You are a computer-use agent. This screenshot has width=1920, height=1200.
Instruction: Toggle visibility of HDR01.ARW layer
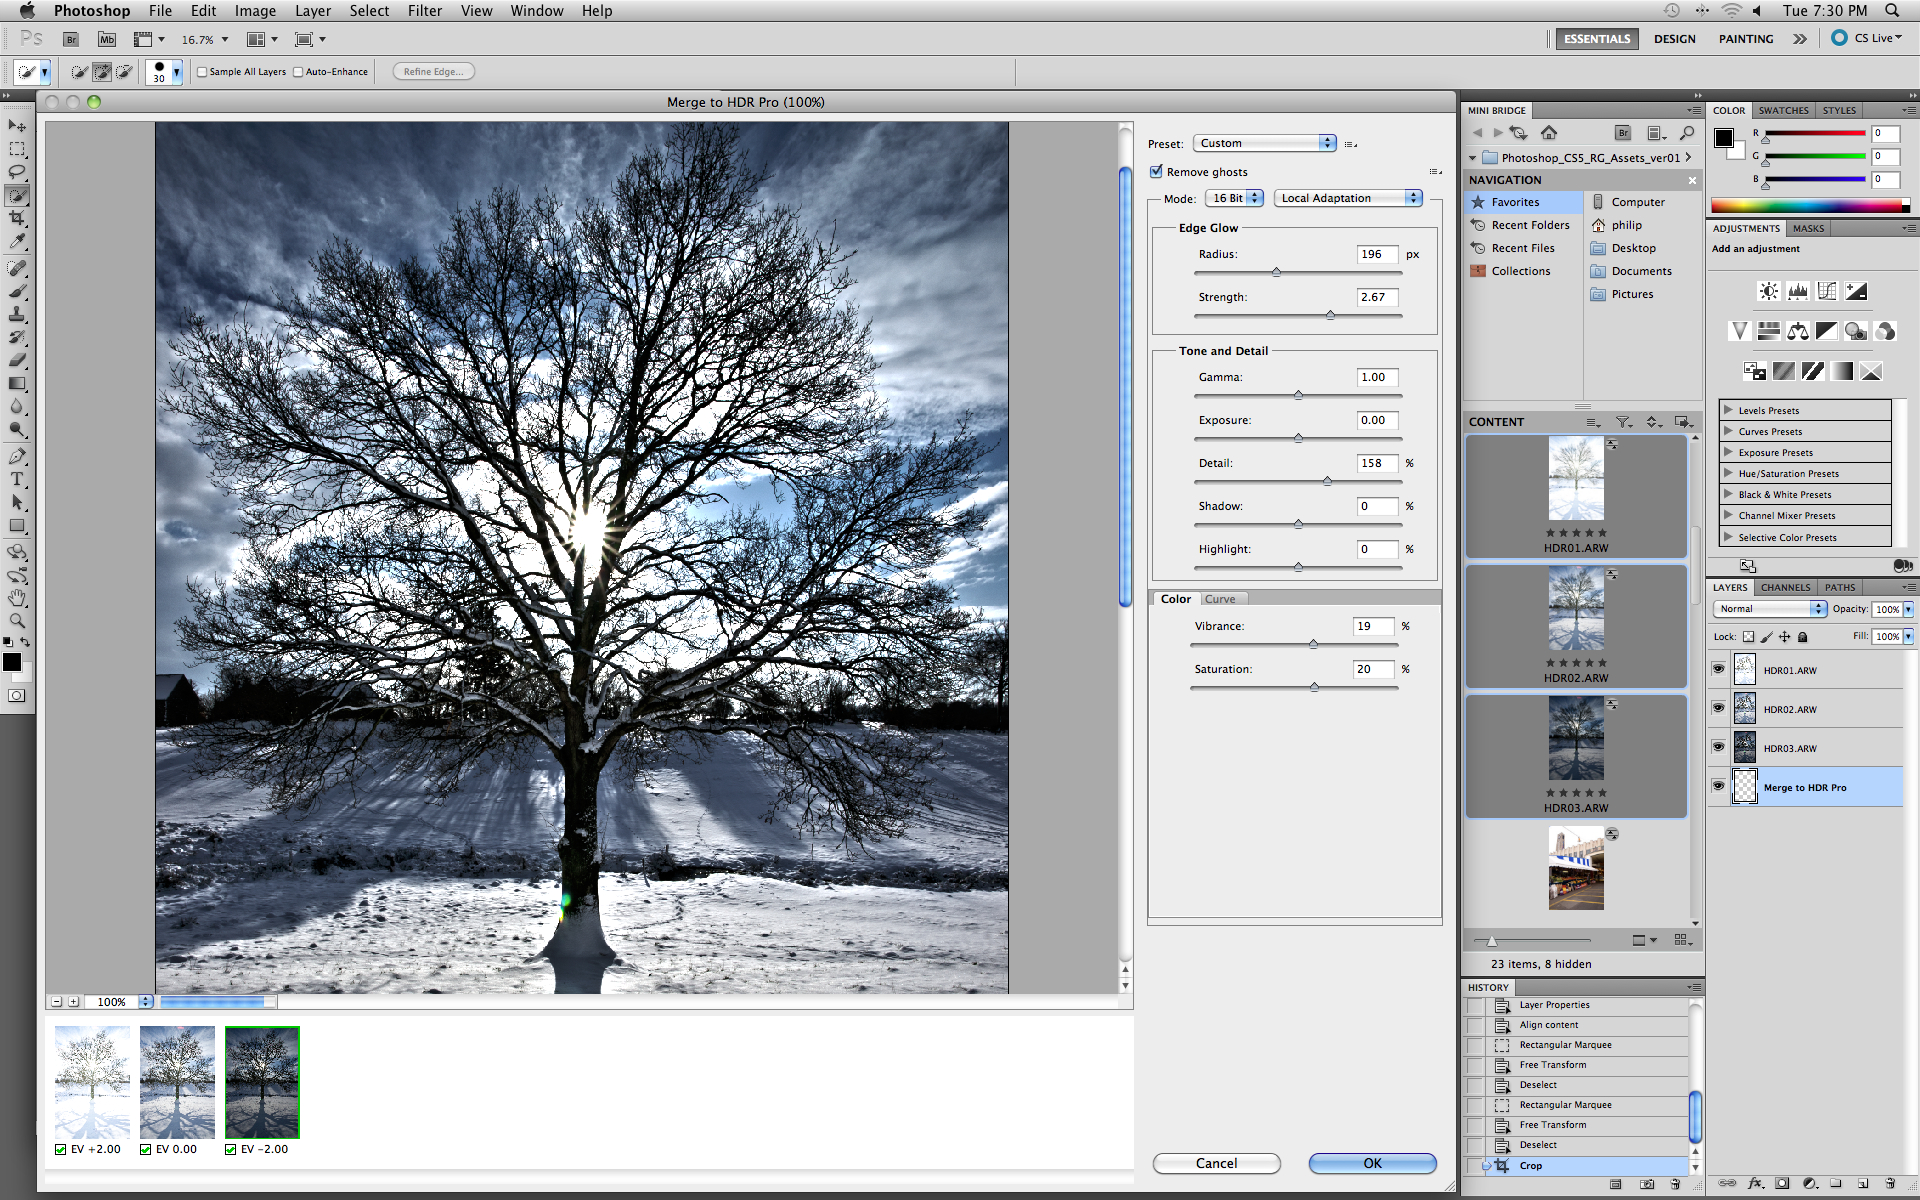pyautogui.click(x=1721, y=669)
